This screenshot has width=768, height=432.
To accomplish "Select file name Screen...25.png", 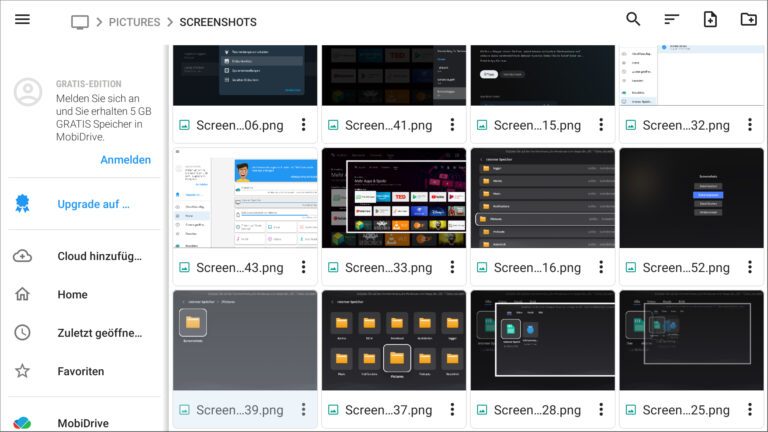I will point(686,410).
